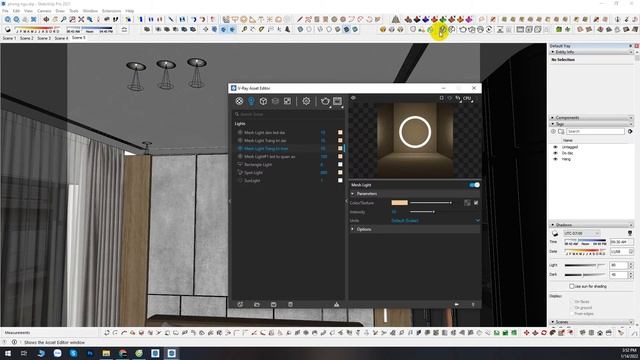Switch to Scene 1 tab
Viewport: 640px width, 360px height.
[9, 38]
